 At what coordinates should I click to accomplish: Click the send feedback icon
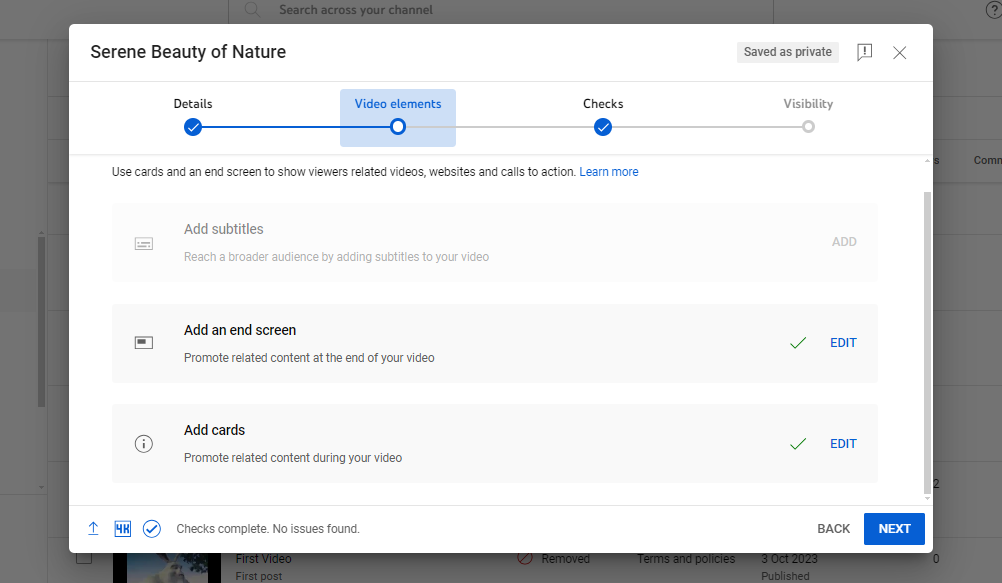(x=864, y=52)
